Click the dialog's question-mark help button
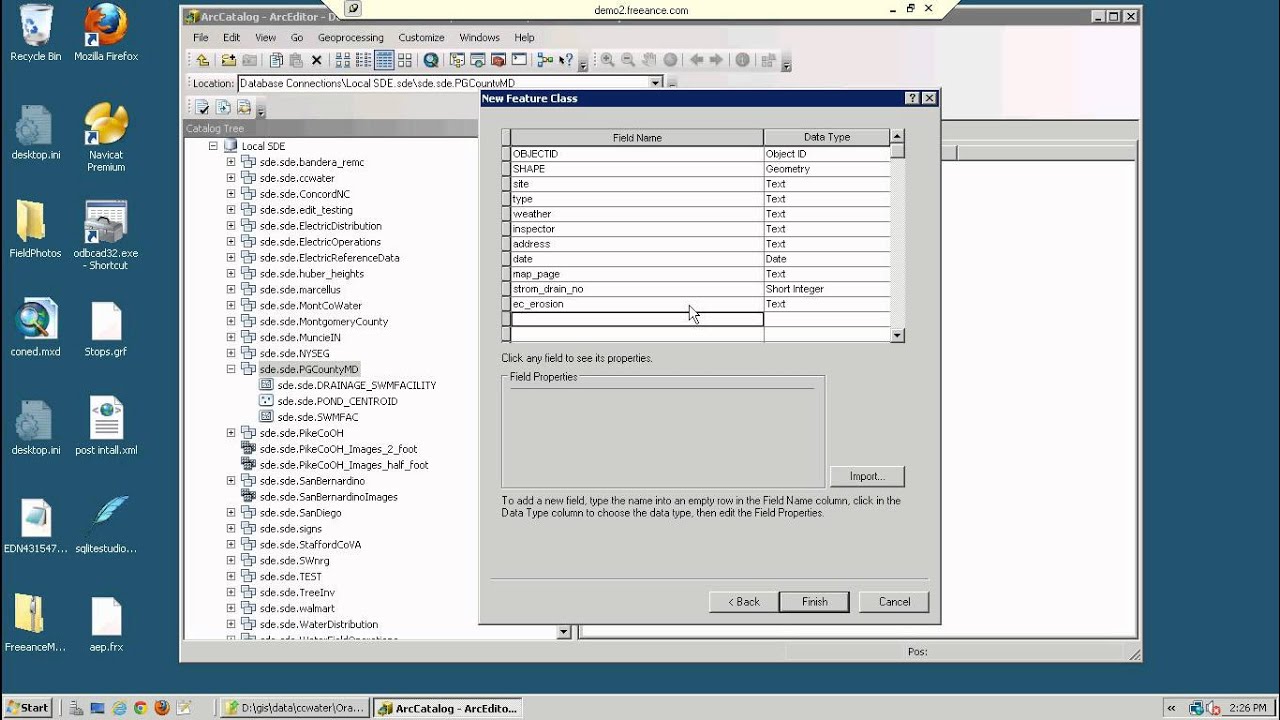The image size is (1280, 720). (912, 98)
